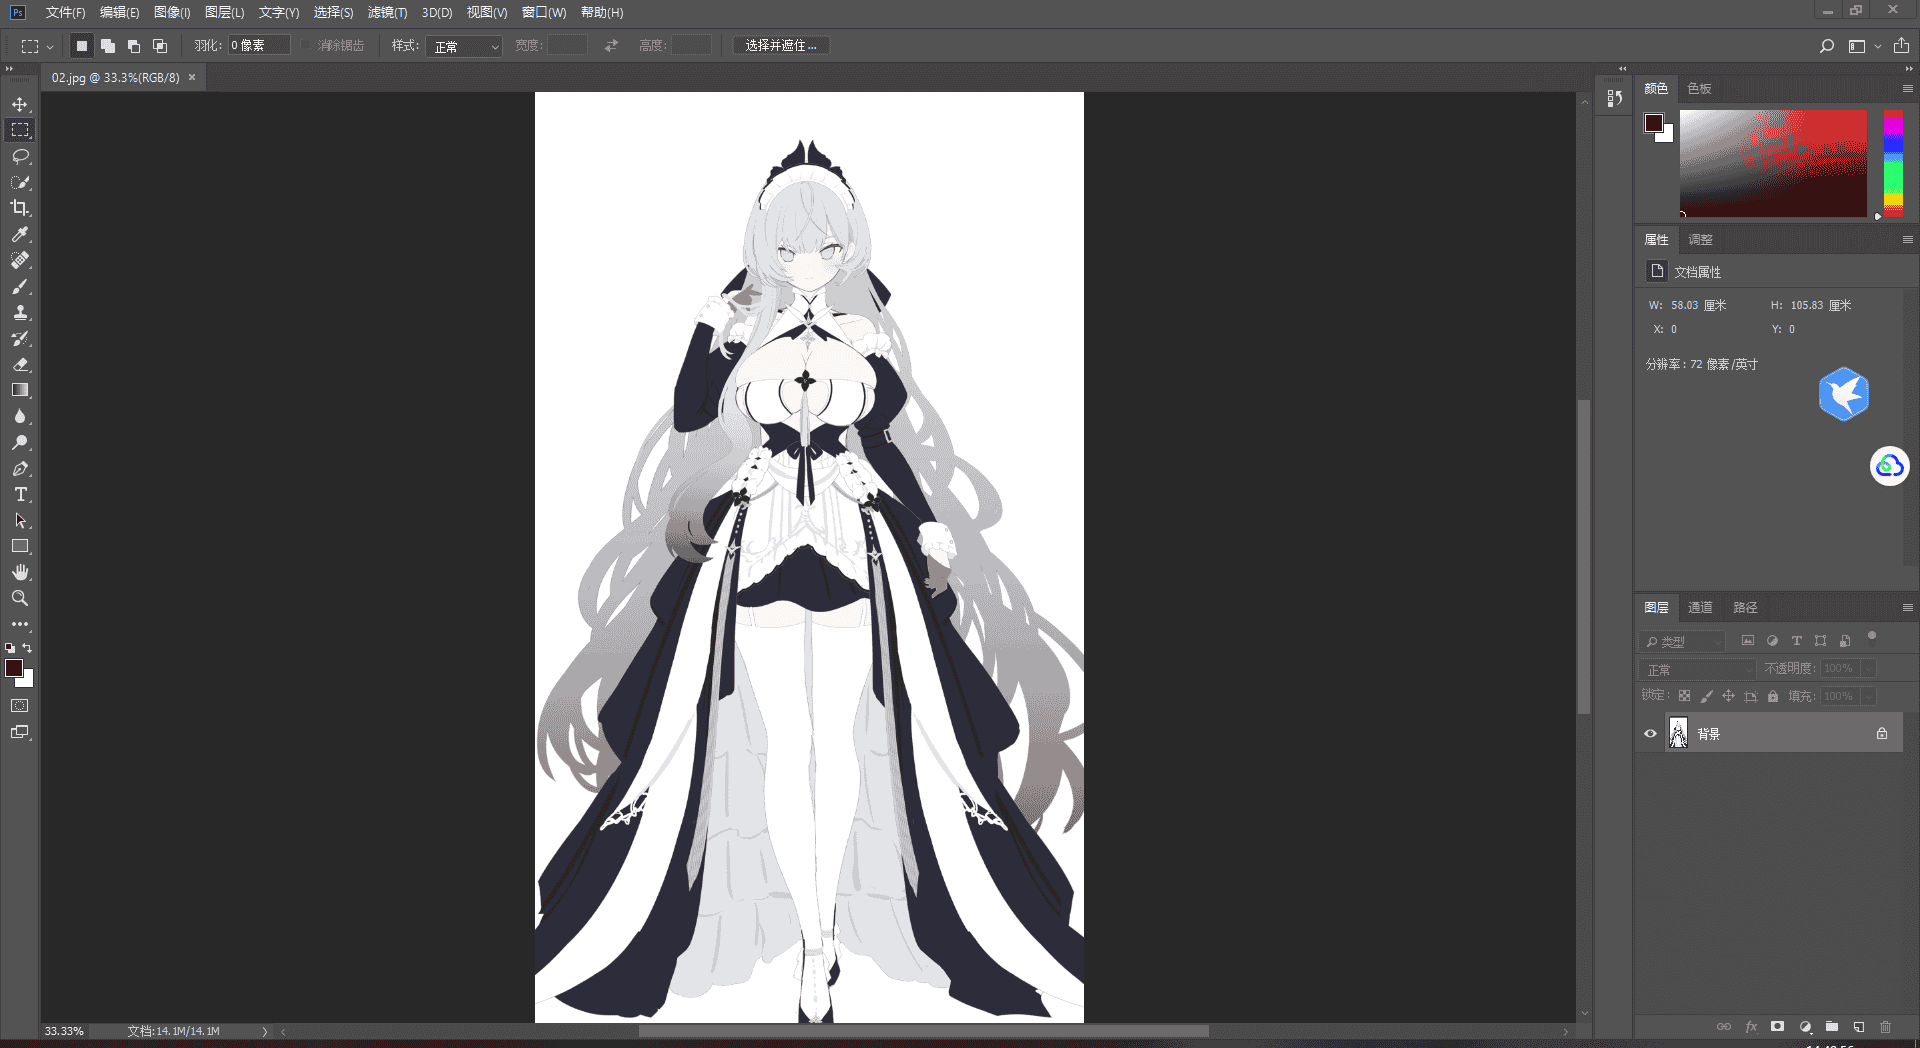1920x1048 pixels.
Task: Select the Eraser tool
Action: (x=20, y=364)
